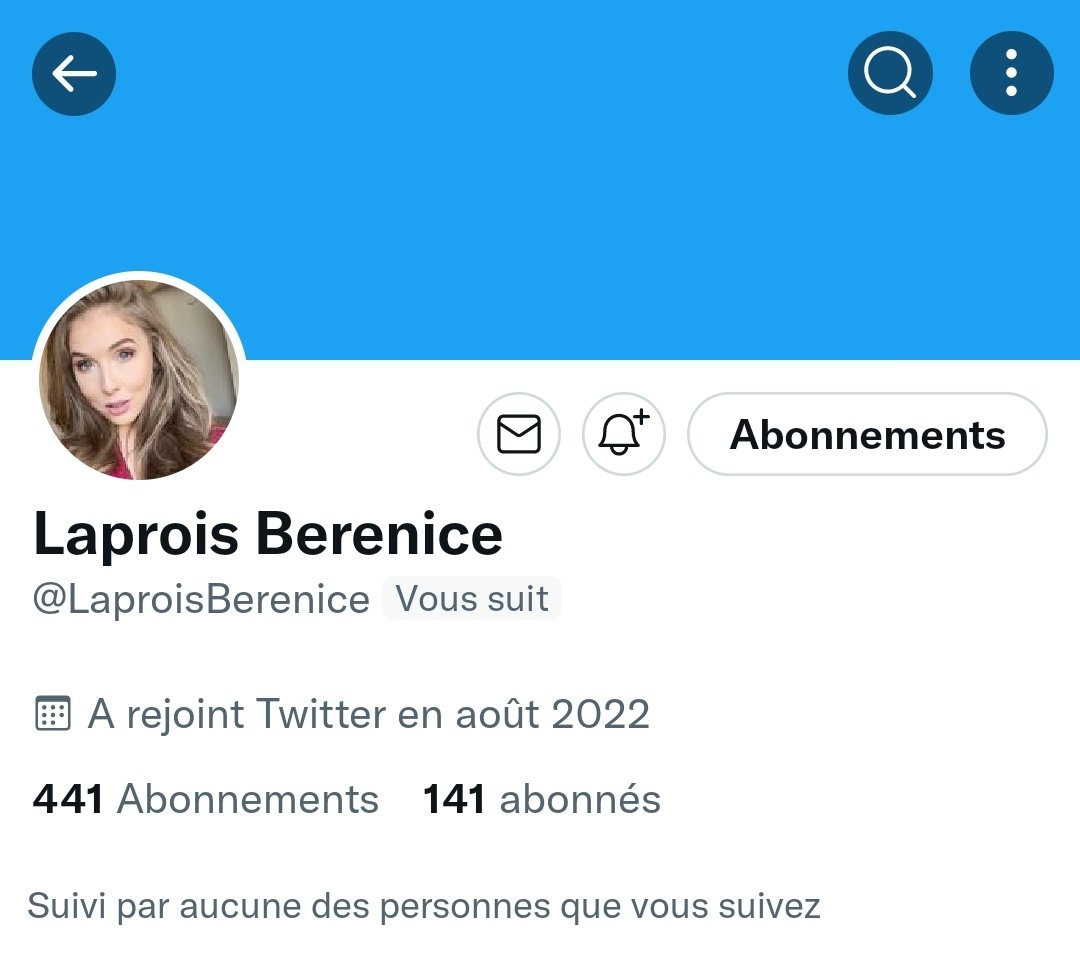This screenshot has height=965, width=1080.
Task: Click the calendar icon beside join date
Action: click(52, 714)
